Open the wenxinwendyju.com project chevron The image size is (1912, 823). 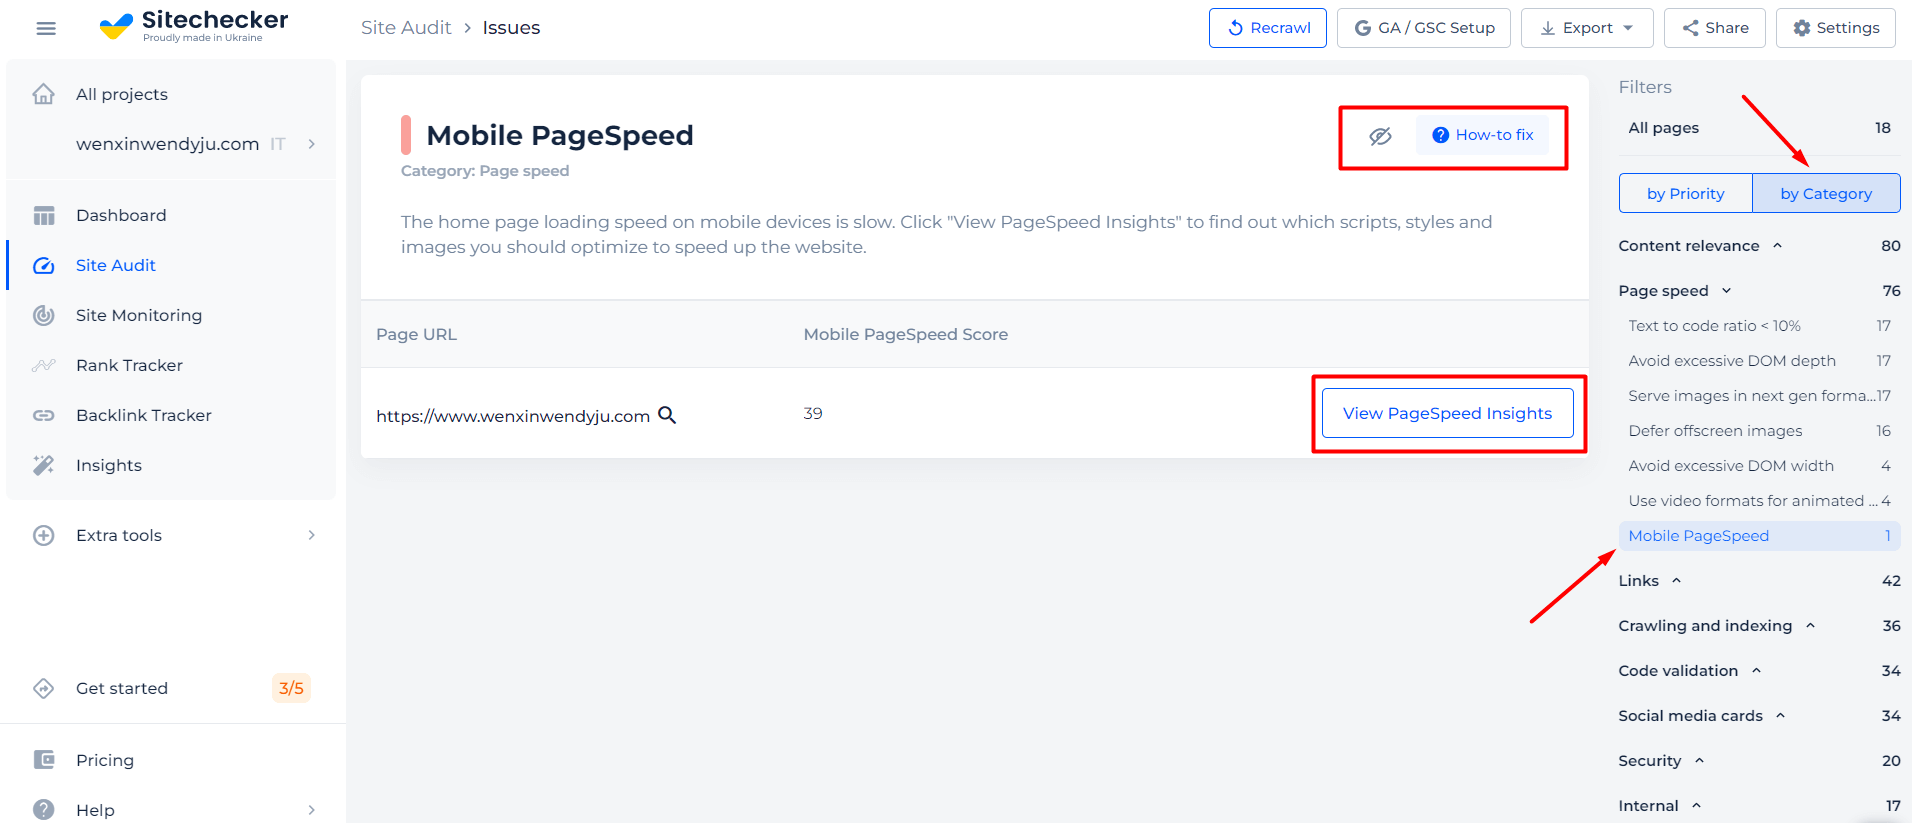[x=312, y=144]
